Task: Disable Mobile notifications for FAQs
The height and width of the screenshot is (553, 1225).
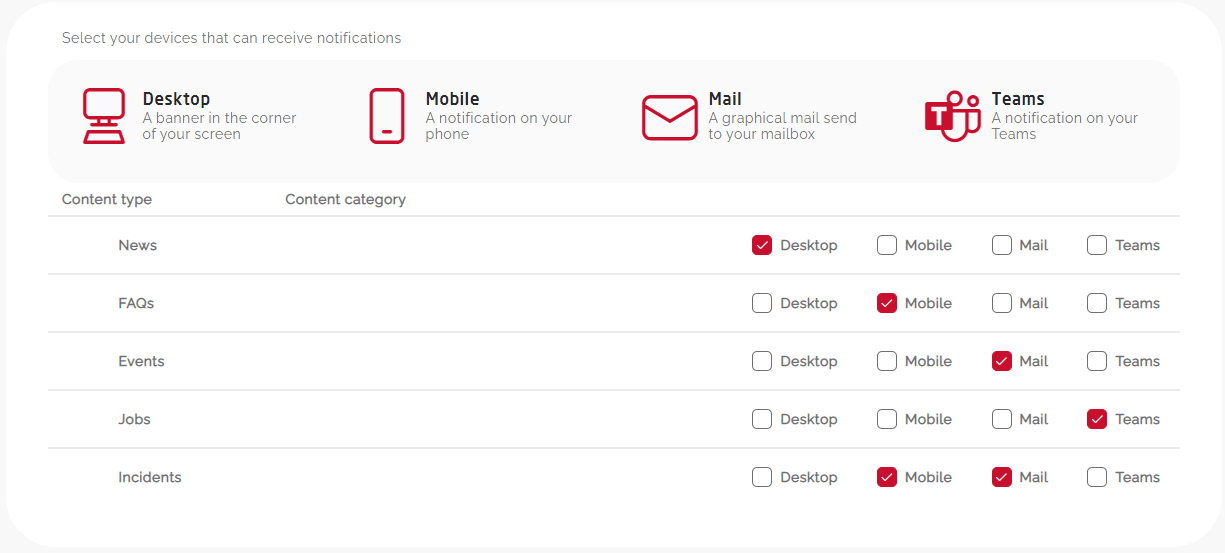Action: 887,303
